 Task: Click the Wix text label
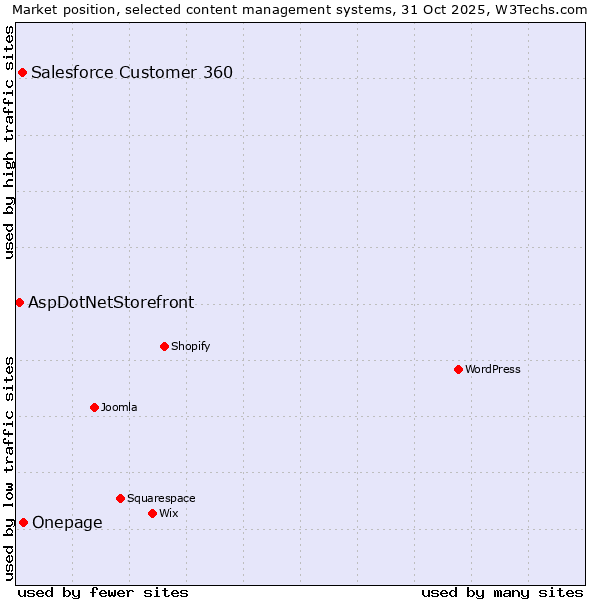pos(168,513)
